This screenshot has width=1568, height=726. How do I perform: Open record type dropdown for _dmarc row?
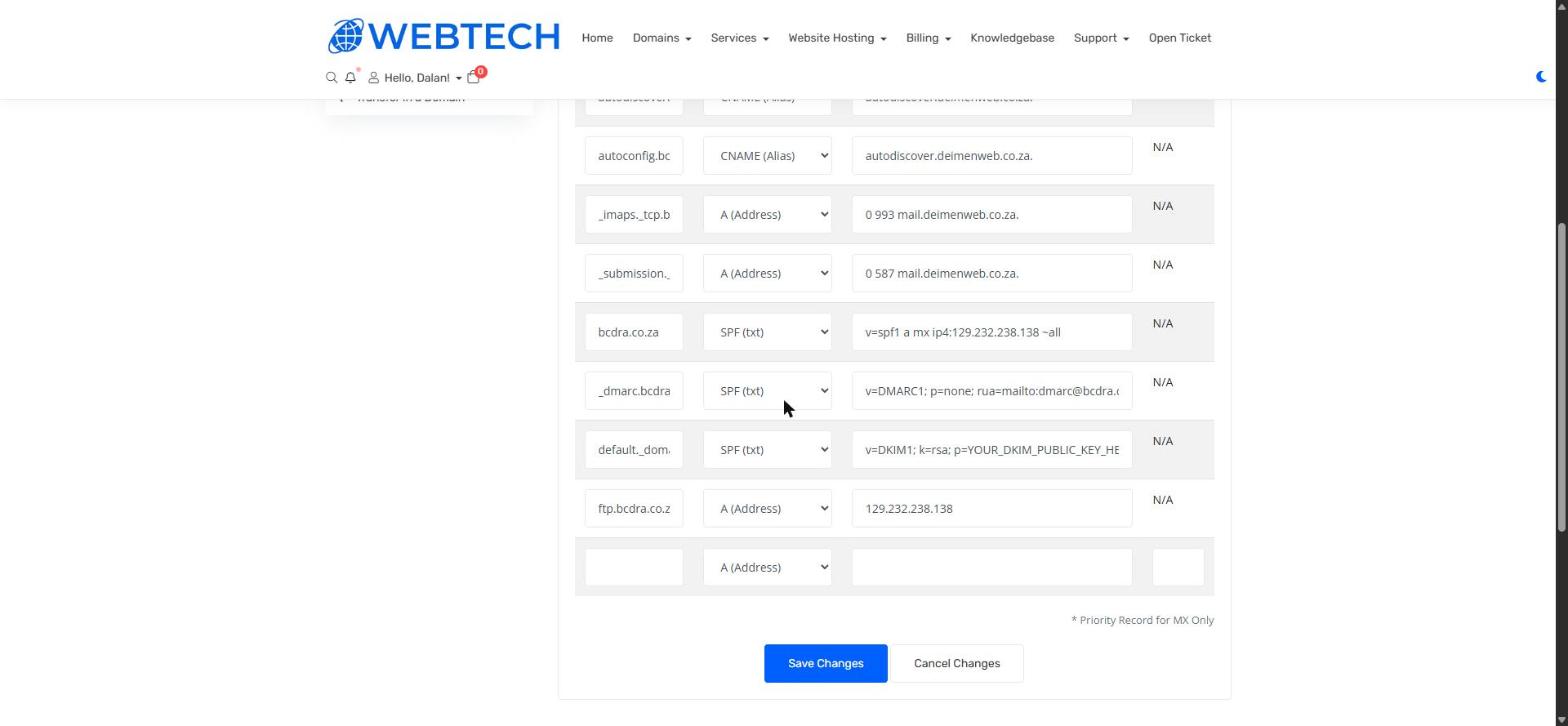point(767,391)
